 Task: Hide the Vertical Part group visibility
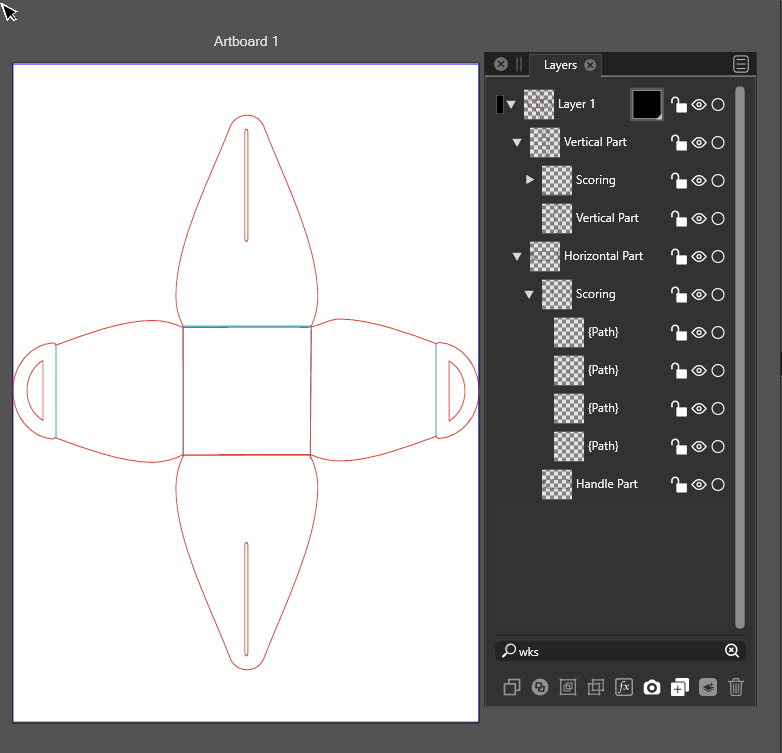pos(699,143)
